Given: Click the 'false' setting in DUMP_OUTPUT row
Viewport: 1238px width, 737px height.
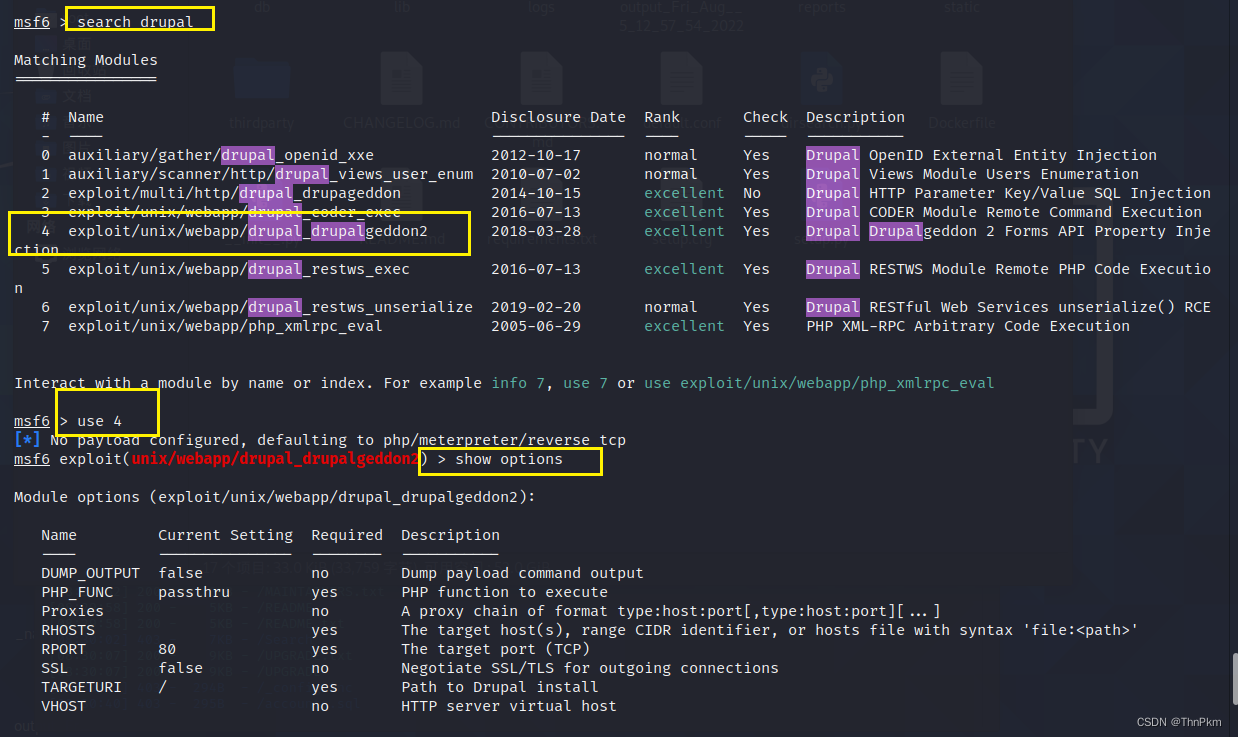Looking at the screenshot, I should click(180, 573).
